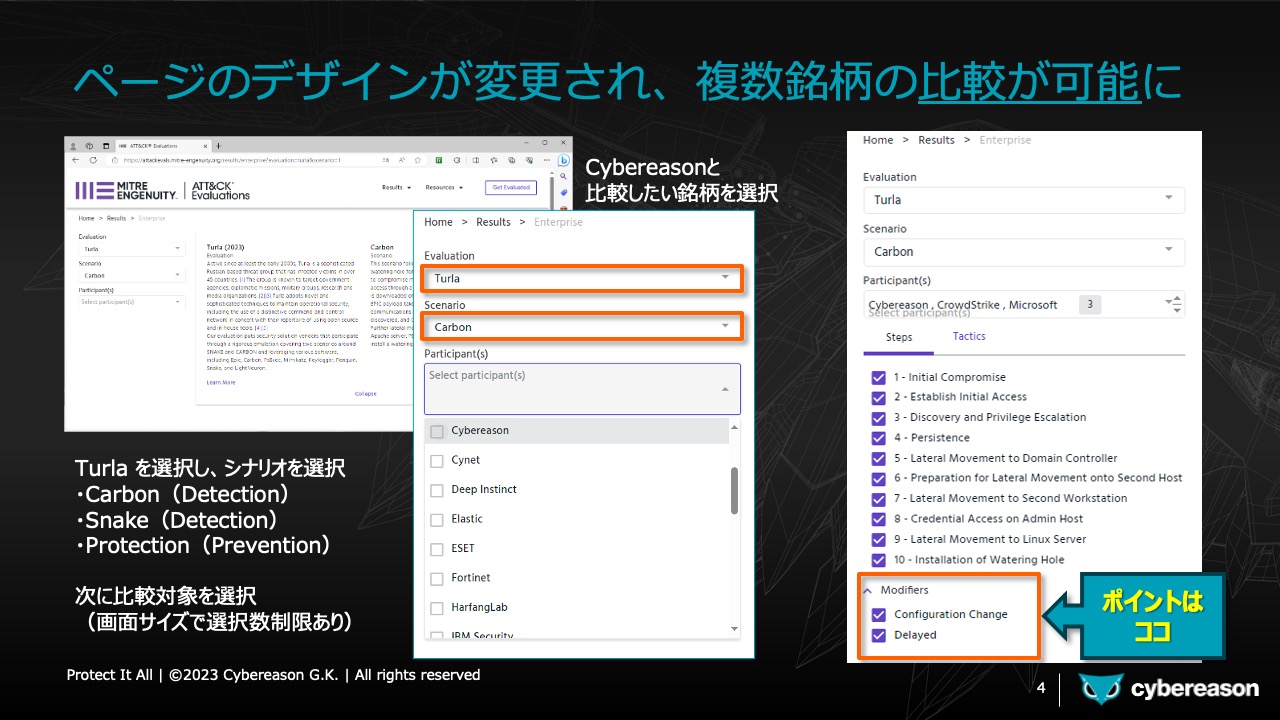The image size is (1280, 720).
Task: Click Results breadcrumb in the right panel
Action: tap(937, 140)
